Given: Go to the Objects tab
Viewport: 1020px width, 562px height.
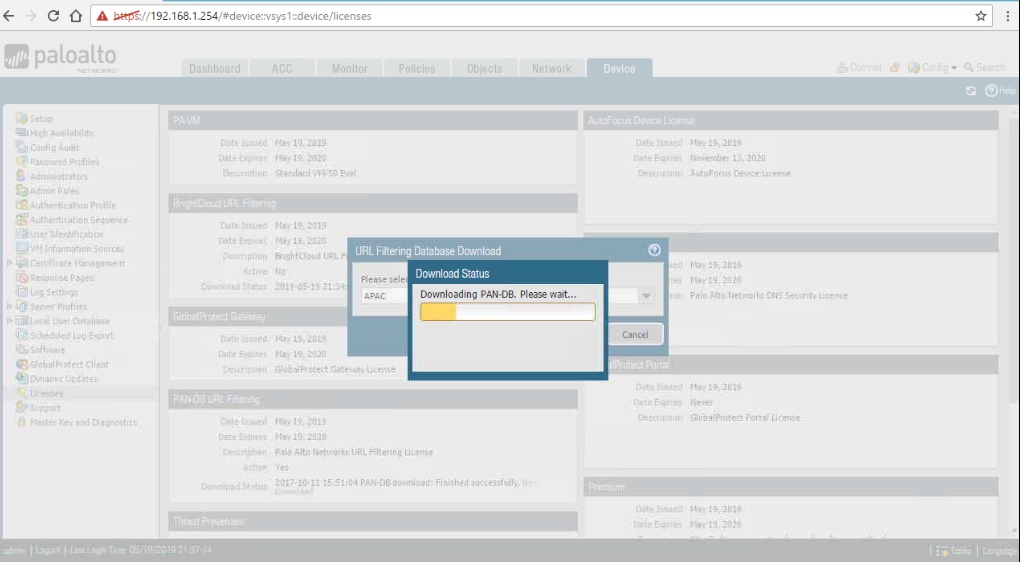Looking at the screenshot, I should point(485,68).
